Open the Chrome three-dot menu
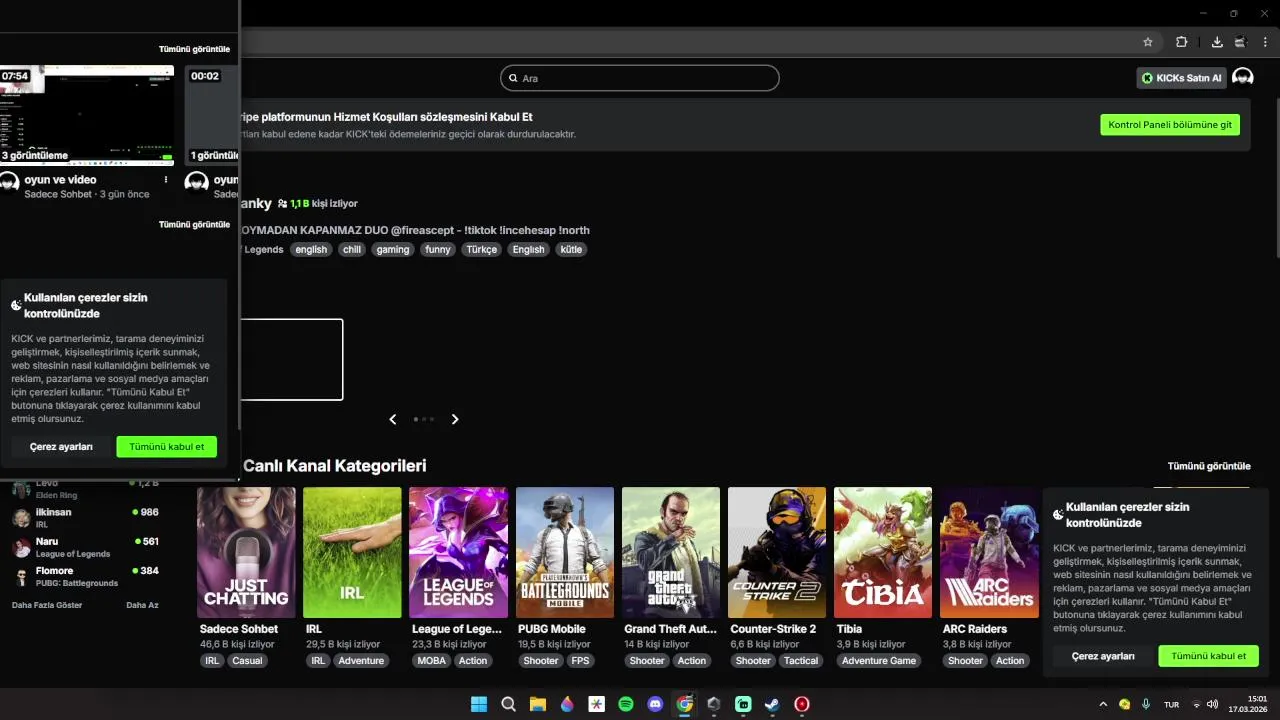Viewport: 1280px width, 720px height. click(1266, 42)
